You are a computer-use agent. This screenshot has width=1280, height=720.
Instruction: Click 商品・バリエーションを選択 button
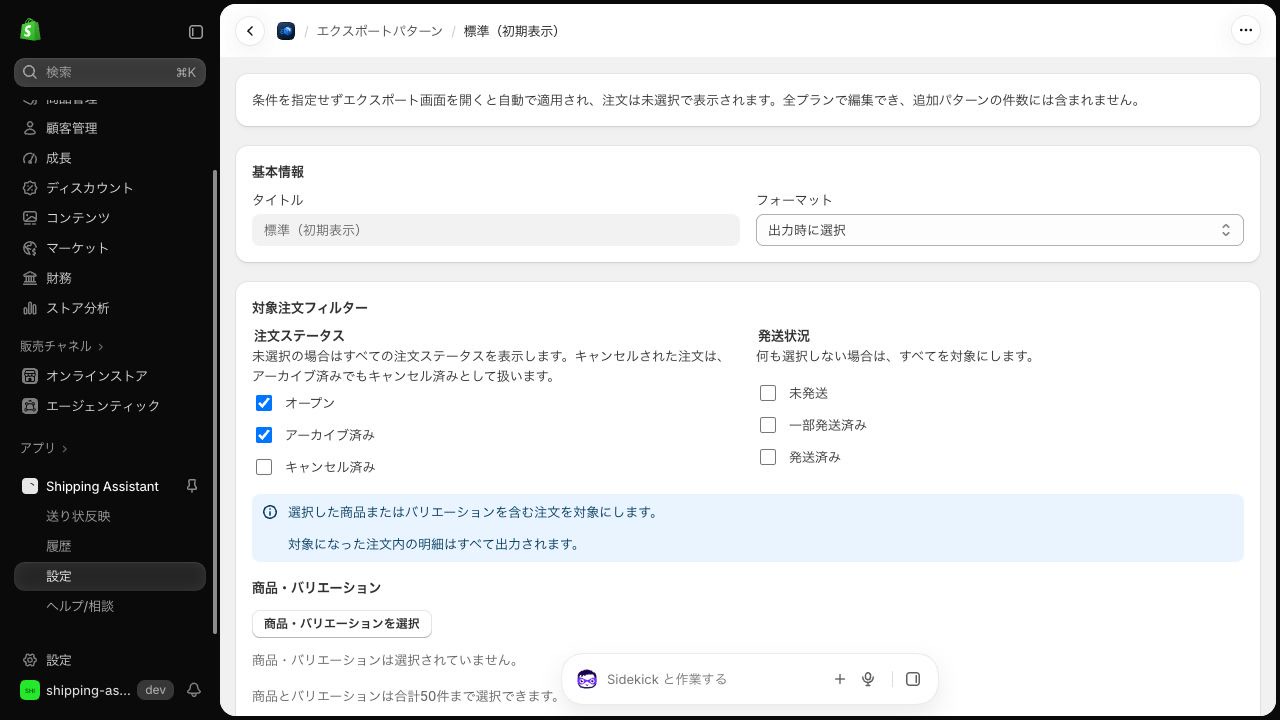(x=342, y=624)
